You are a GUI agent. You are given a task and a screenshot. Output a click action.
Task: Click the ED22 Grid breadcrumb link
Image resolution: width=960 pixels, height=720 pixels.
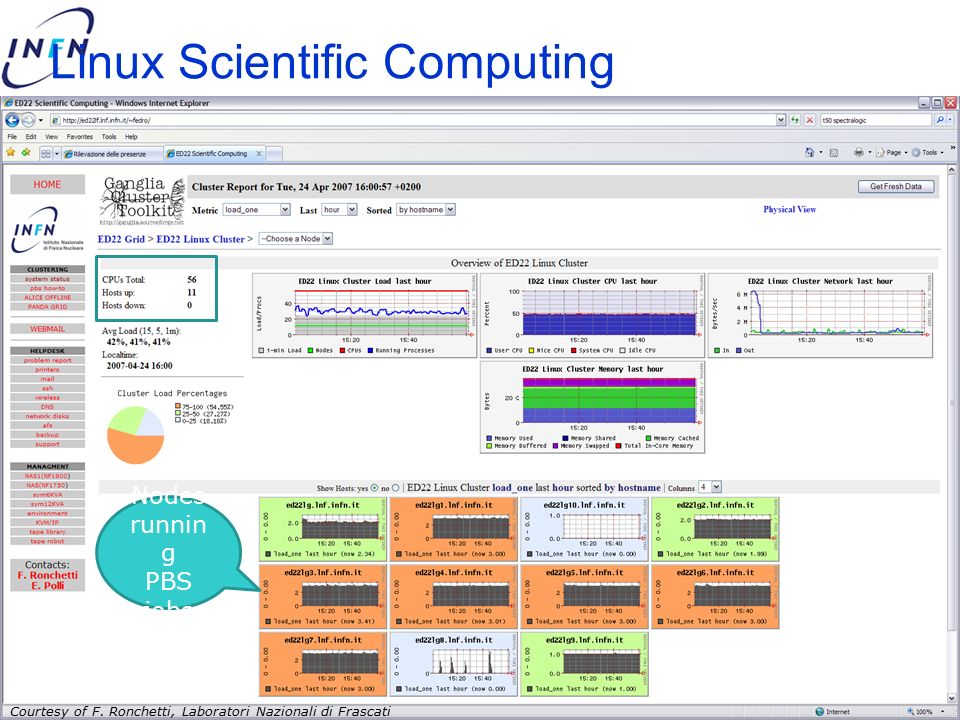click(x=121, y=239)
